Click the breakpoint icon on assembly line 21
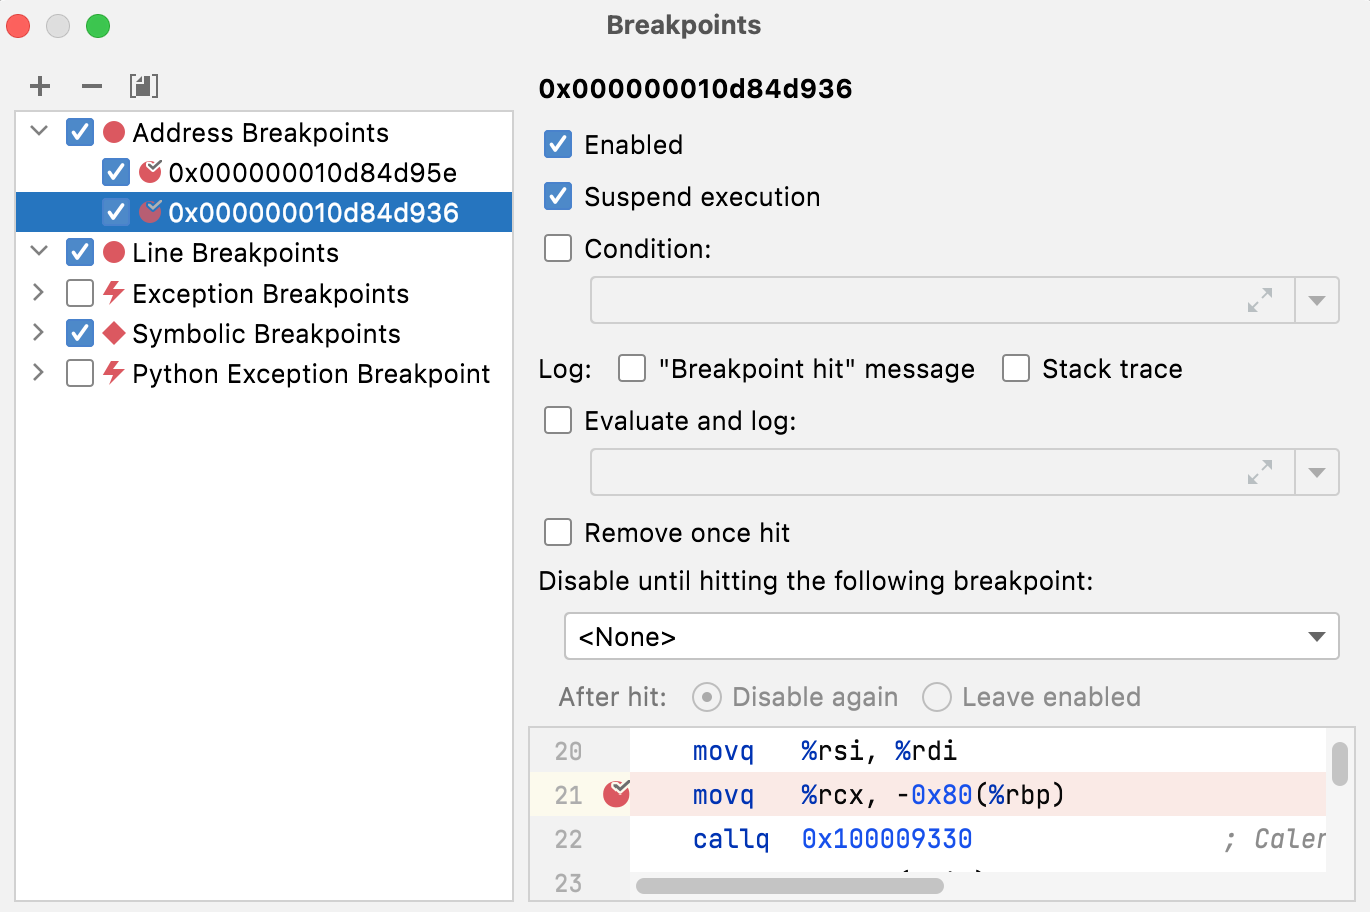The width and height of the screenshot is (1370, 912). [618, 794]
